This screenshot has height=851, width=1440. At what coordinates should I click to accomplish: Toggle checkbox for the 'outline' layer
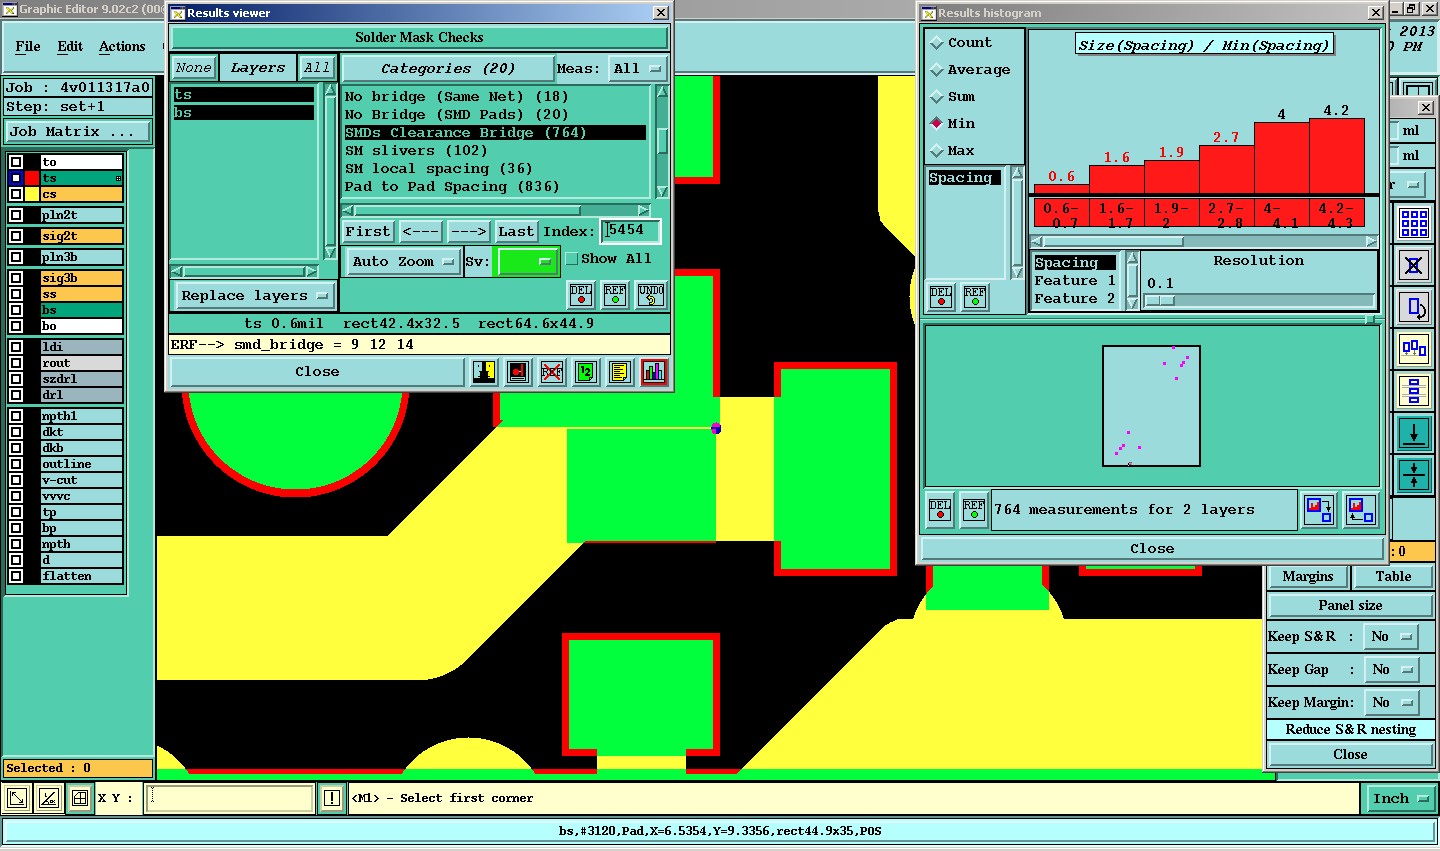[x=16, y=464]
